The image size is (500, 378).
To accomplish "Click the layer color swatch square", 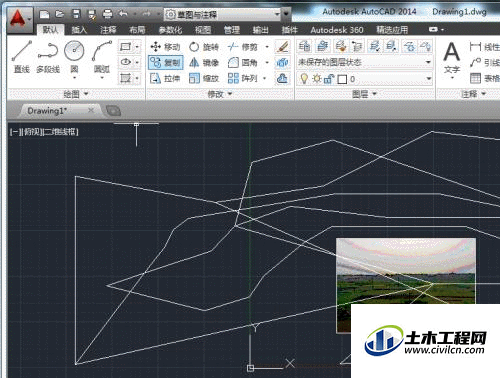I will pos(342,79).
